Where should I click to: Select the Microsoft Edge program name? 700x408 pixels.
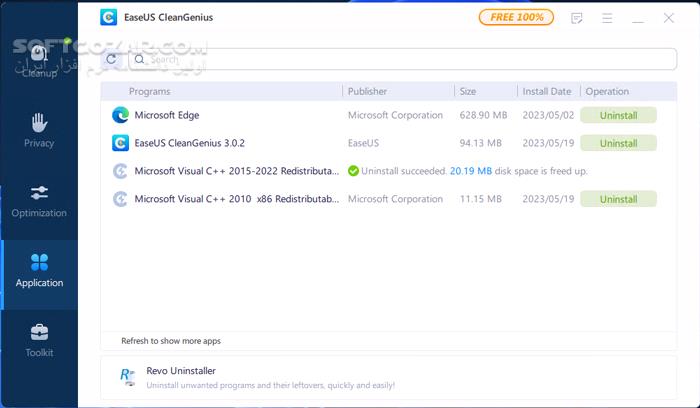tap(167, 115)
